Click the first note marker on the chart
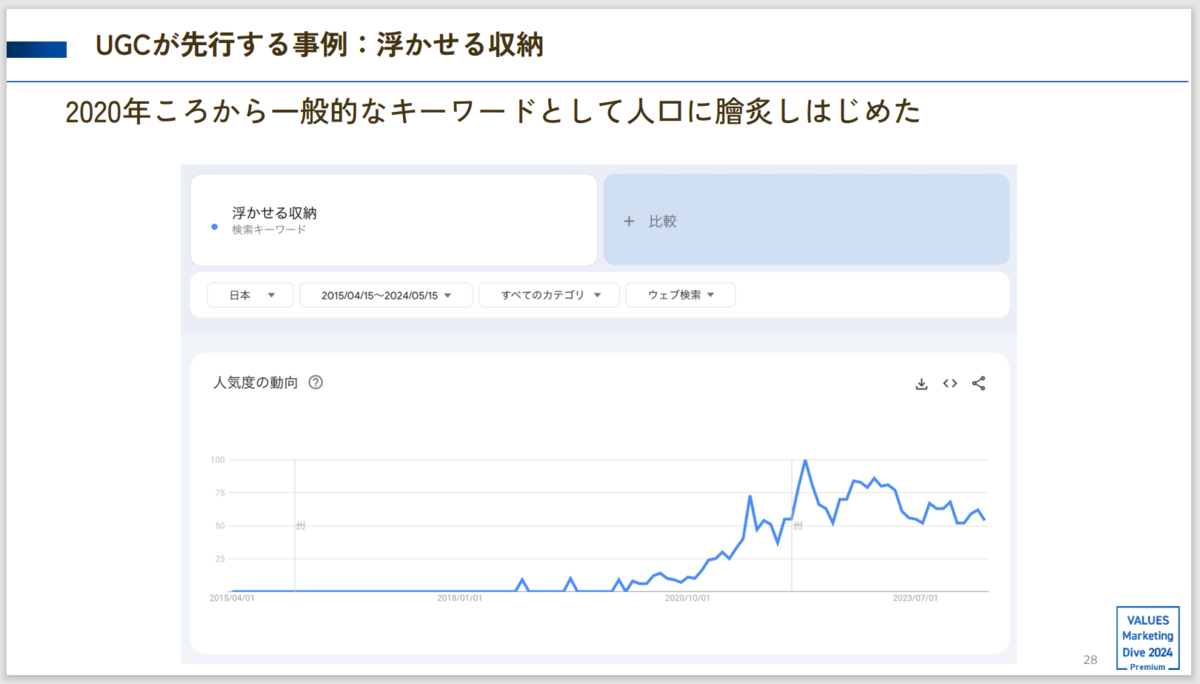Viewport: 1200px width, 684px height. click(299, 525)
